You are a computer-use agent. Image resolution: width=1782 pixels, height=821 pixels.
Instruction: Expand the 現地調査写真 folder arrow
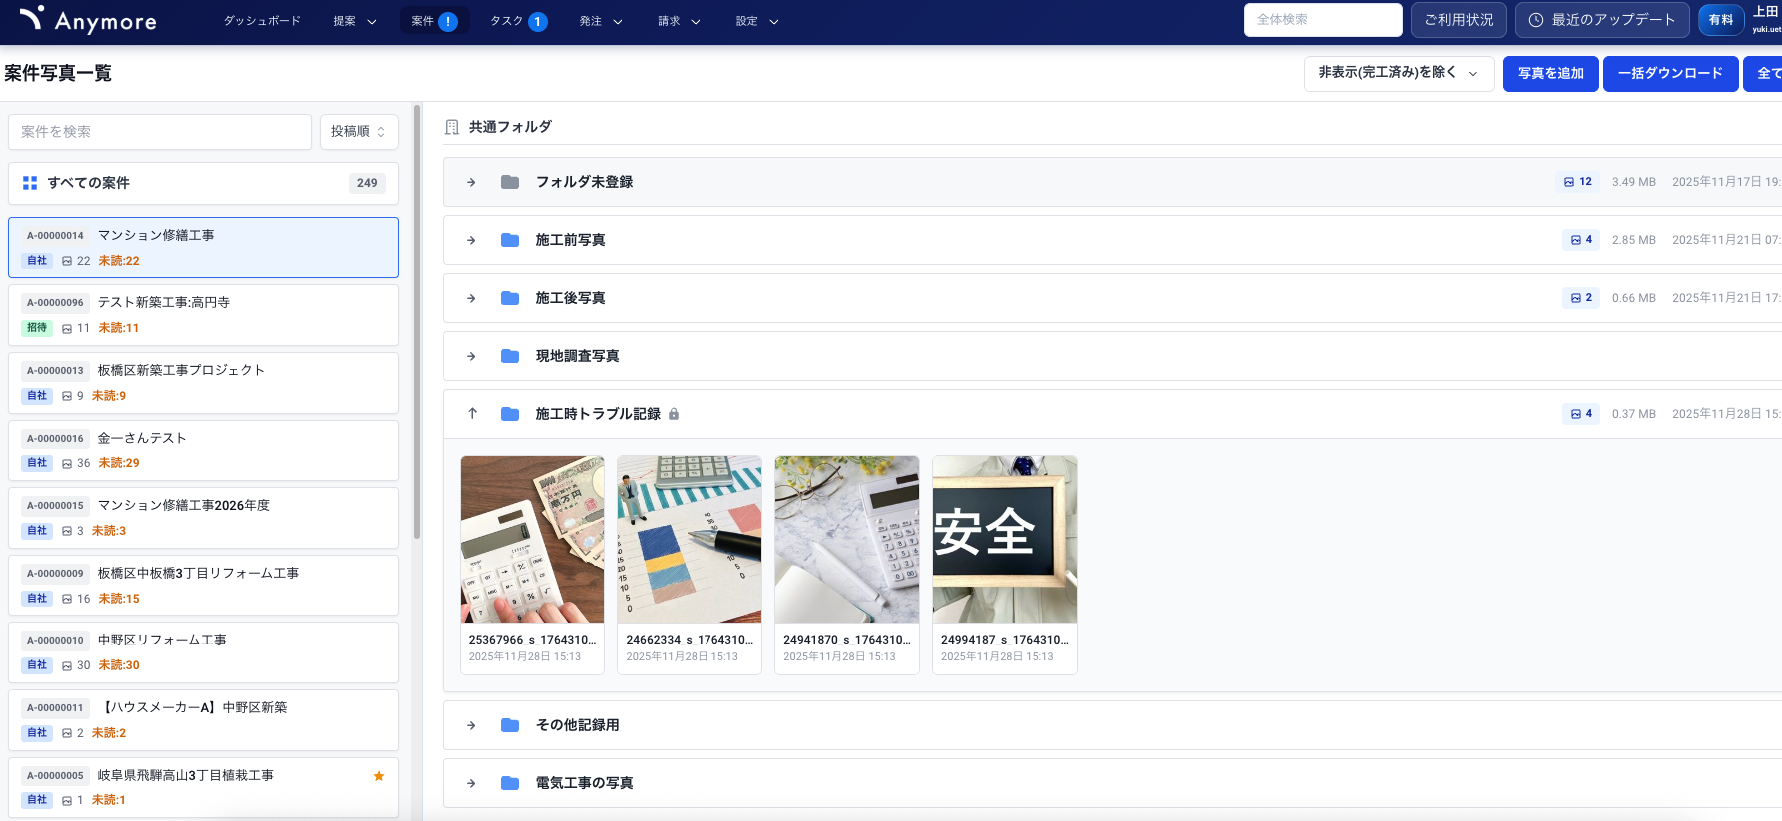tap(471, 356)
